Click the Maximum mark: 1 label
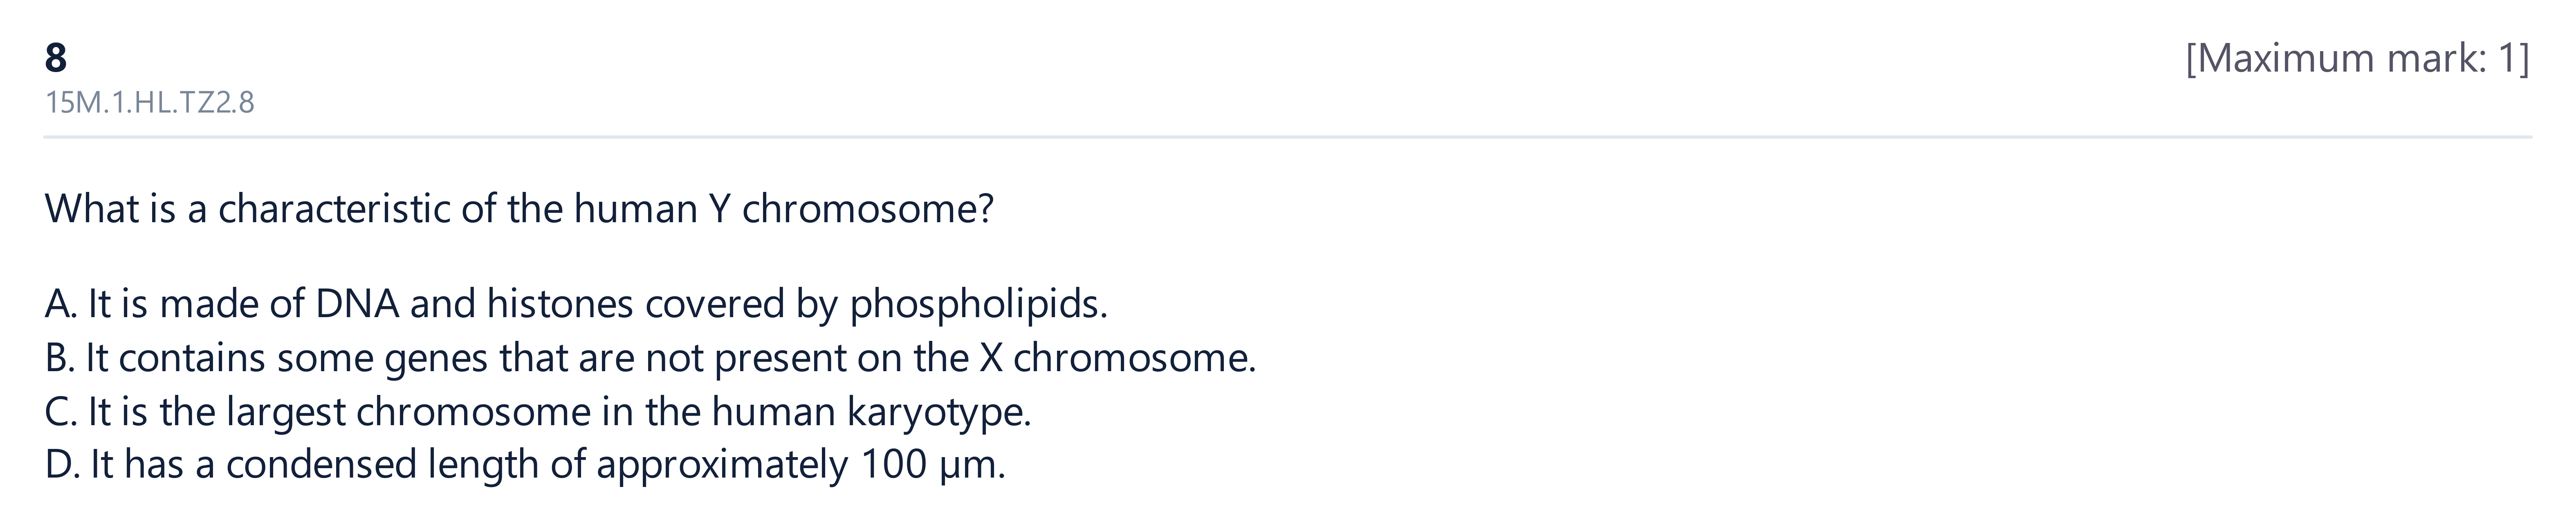The height and width of the screenshot is (532, 2576). click(x=2357, y=59)
